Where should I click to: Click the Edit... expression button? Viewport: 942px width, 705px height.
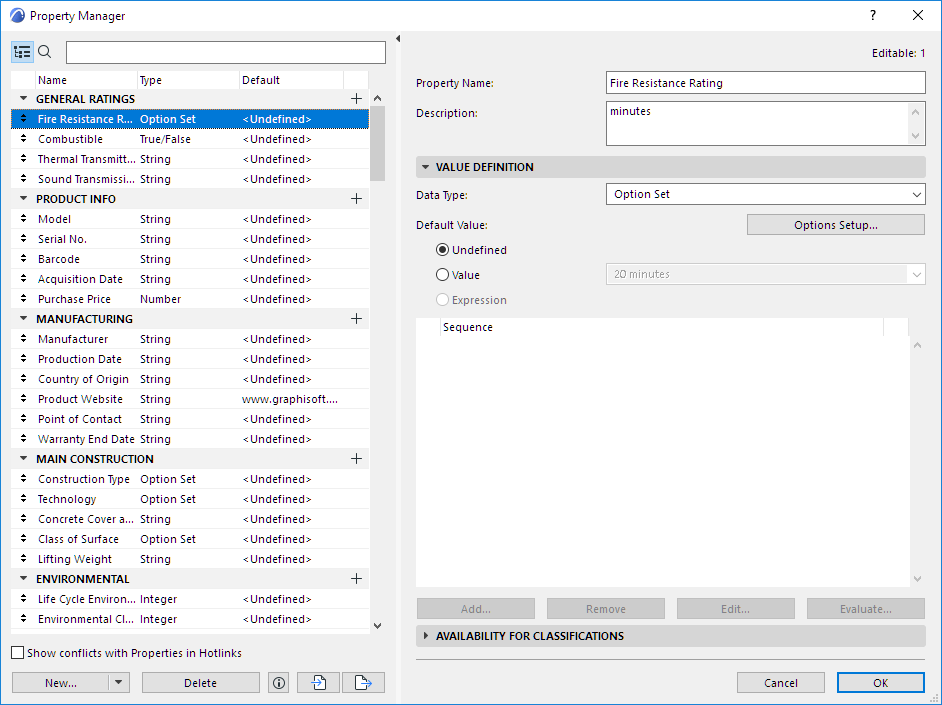(x=735, y=609)
